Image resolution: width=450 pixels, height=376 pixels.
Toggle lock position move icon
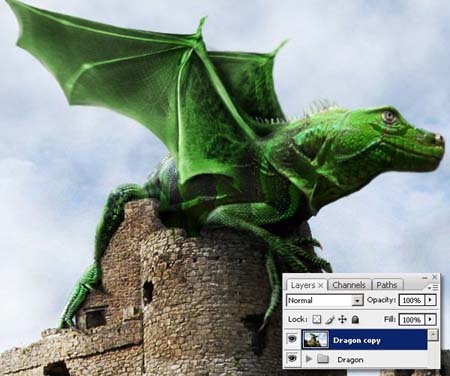coord(342,319)
